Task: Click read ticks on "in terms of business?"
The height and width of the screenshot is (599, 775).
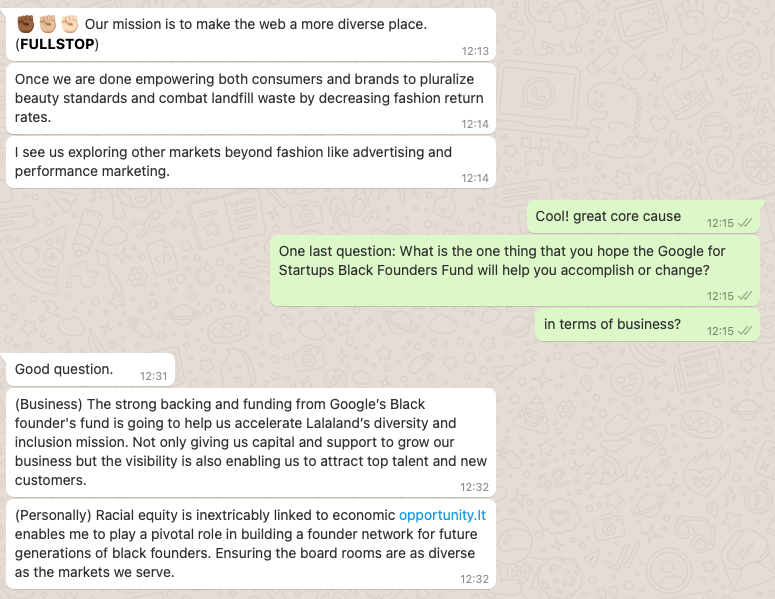Action: point(745,331)
